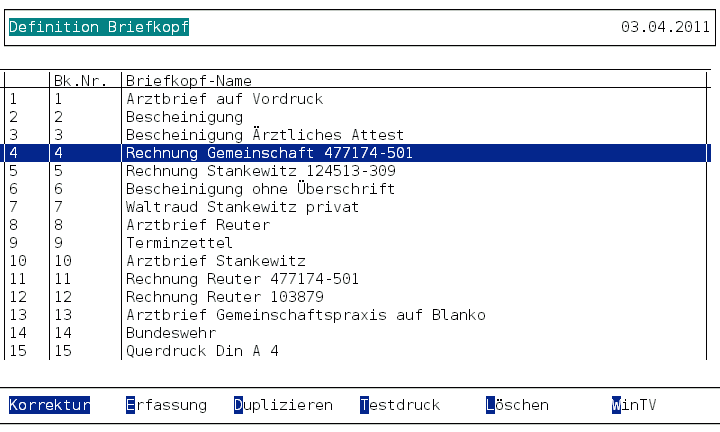This screenshot has height=432, width=720.
Task: Click the Bk.Nr. column header
Action: click(80, 81)
